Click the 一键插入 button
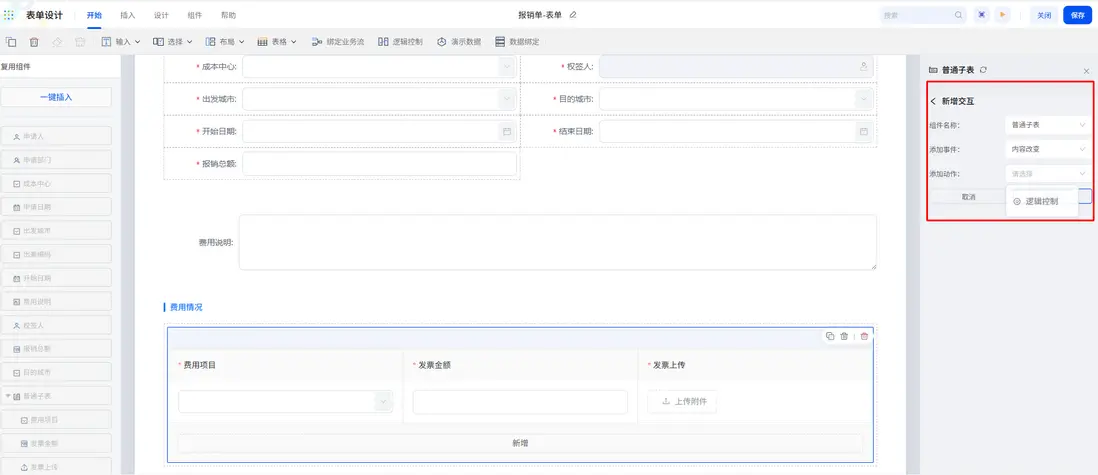 [56, 97]
